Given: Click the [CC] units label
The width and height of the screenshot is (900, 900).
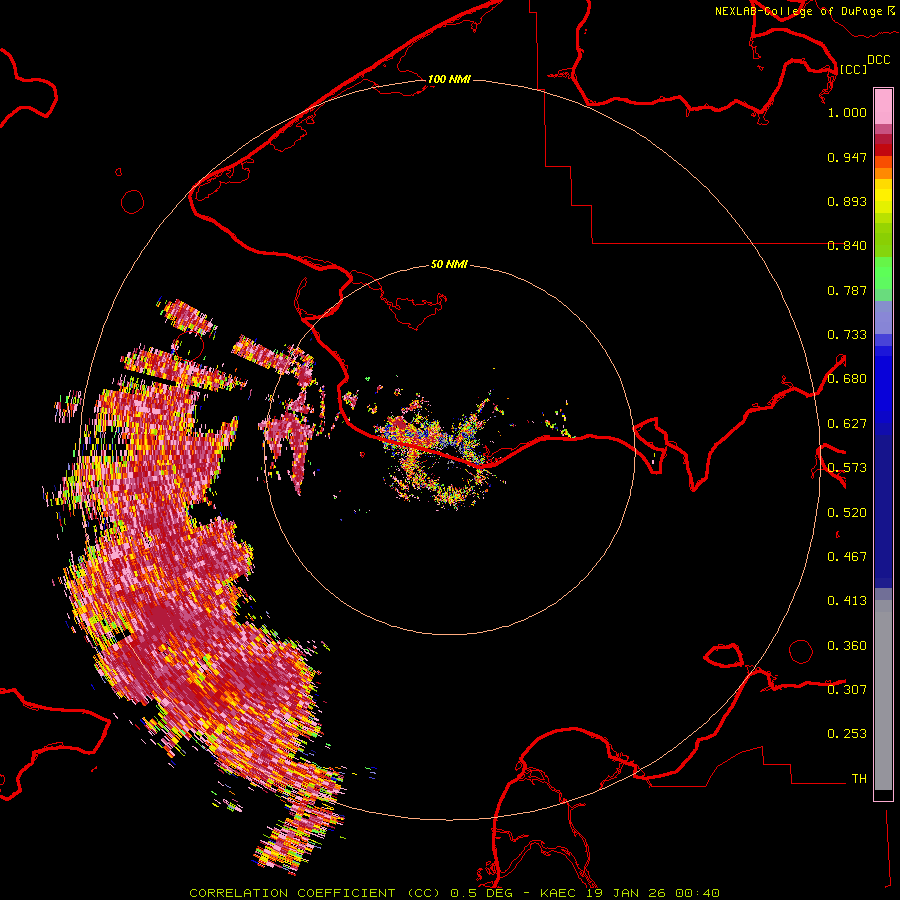Looking at the screenshot, I should click(853, 69).
